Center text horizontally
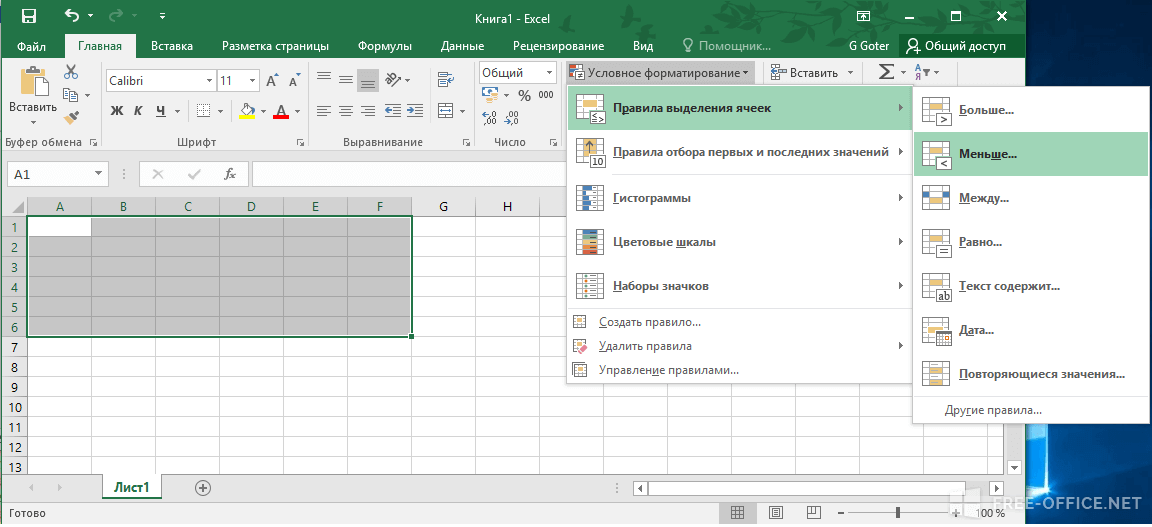Screen dimensions: 1152x527 pyautogui.click(x=346, y=111)
